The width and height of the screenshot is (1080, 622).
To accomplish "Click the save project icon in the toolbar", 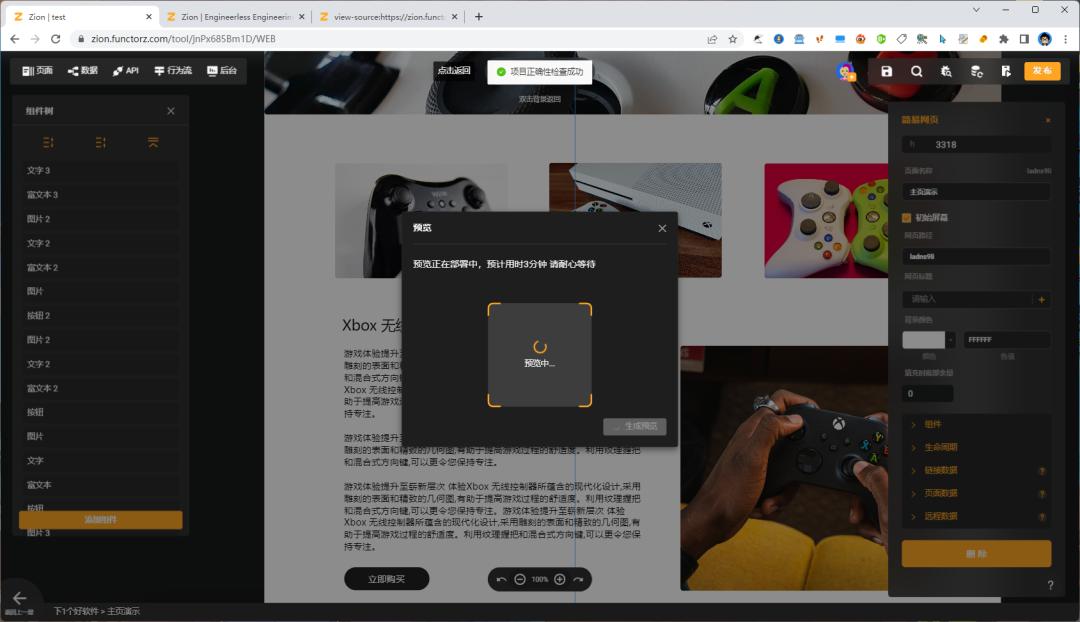I will point(888,71).
